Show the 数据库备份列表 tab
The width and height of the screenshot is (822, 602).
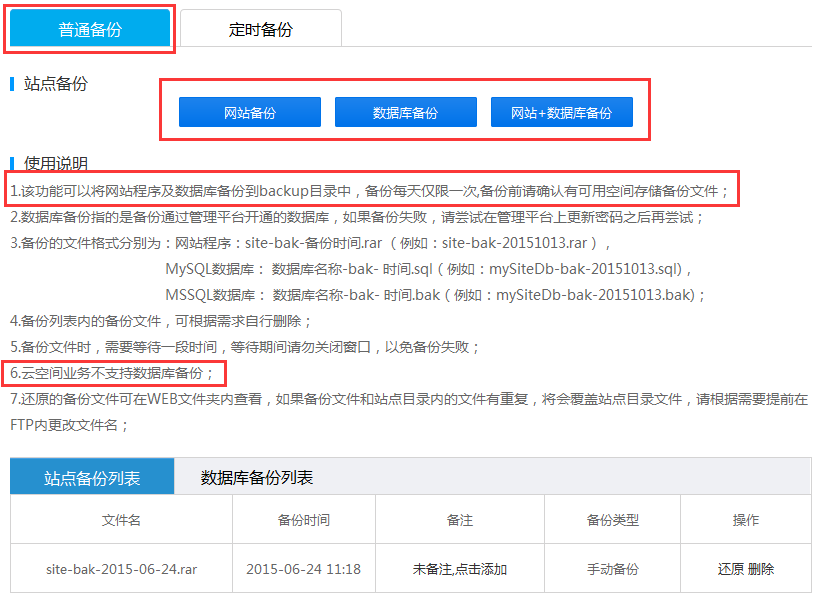(x=257, y=477)
